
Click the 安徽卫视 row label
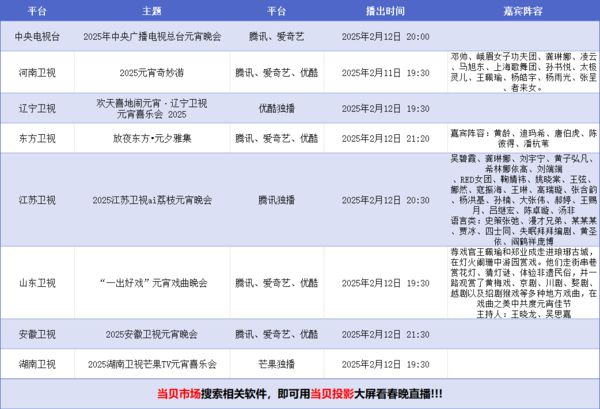point(37,332)
